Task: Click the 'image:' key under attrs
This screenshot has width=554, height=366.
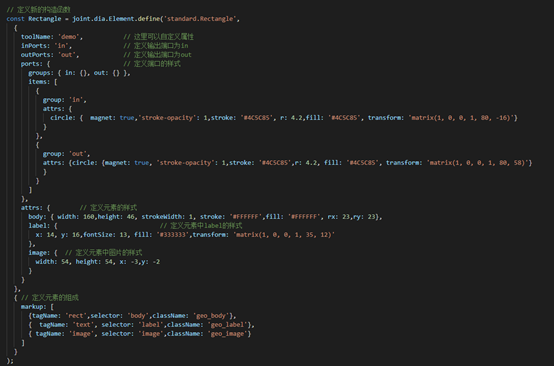Action: 39,253
